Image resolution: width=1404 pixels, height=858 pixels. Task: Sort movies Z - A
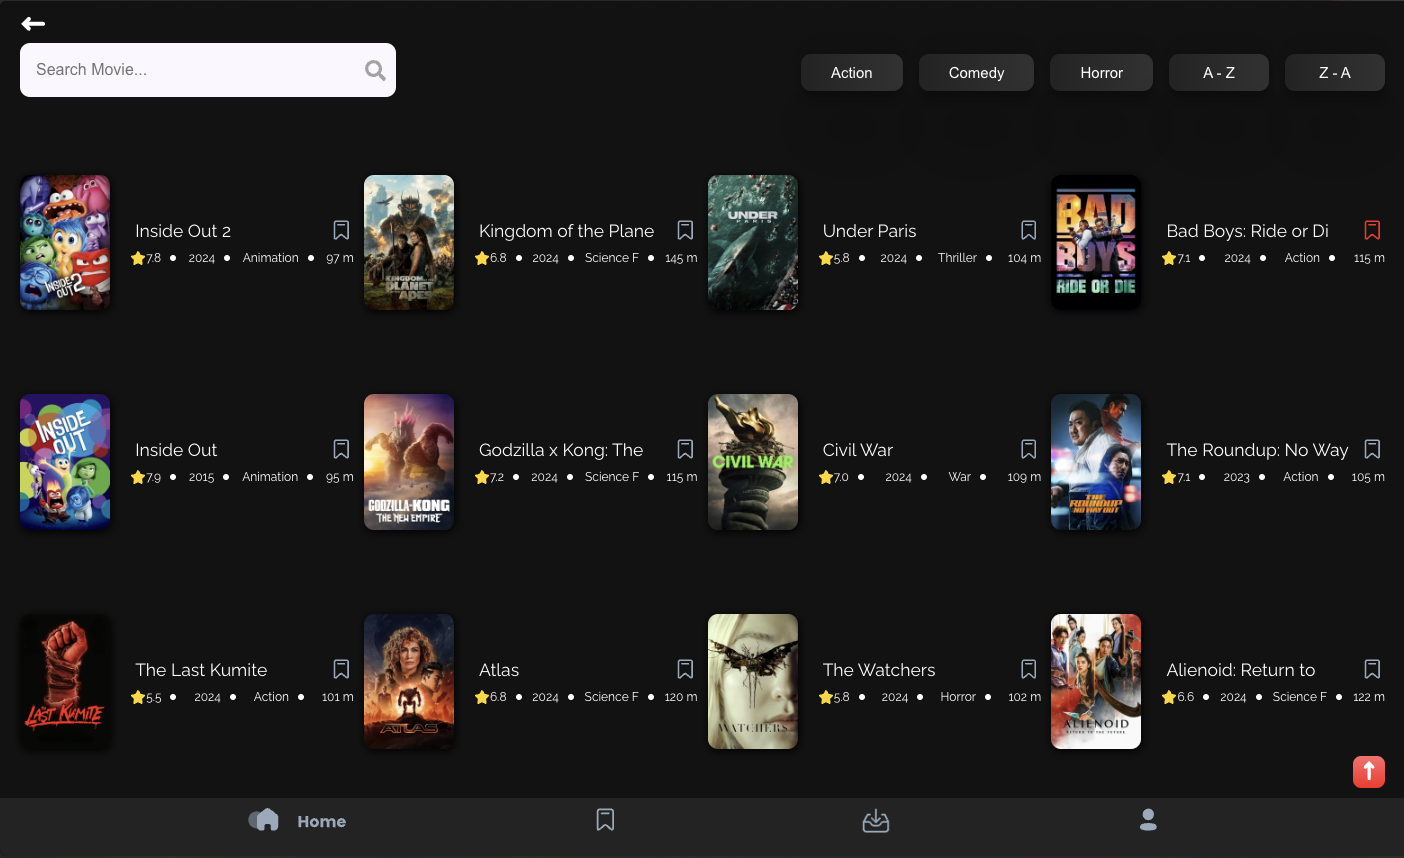[x=1335, y=73]
